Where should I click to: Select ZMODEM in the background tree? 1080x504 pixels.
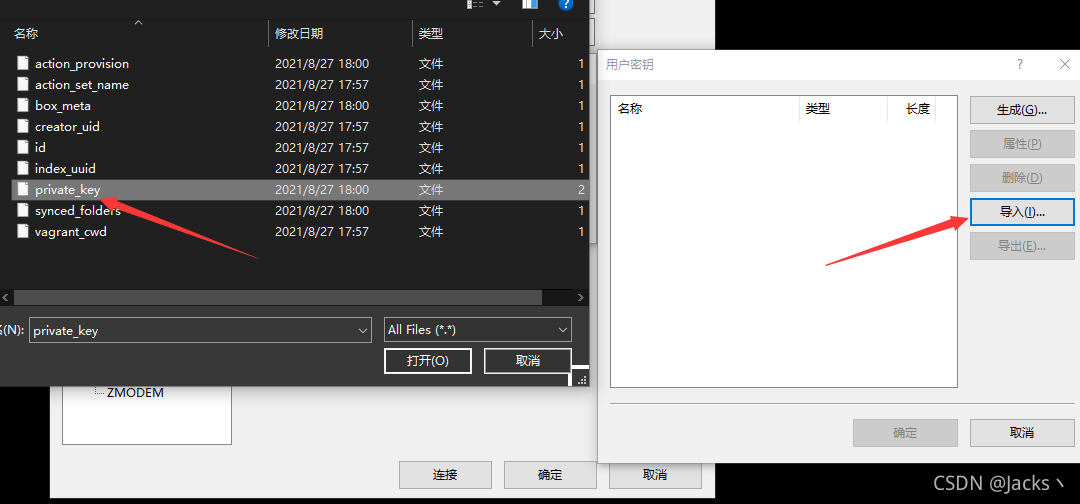(x=136, y=393)
